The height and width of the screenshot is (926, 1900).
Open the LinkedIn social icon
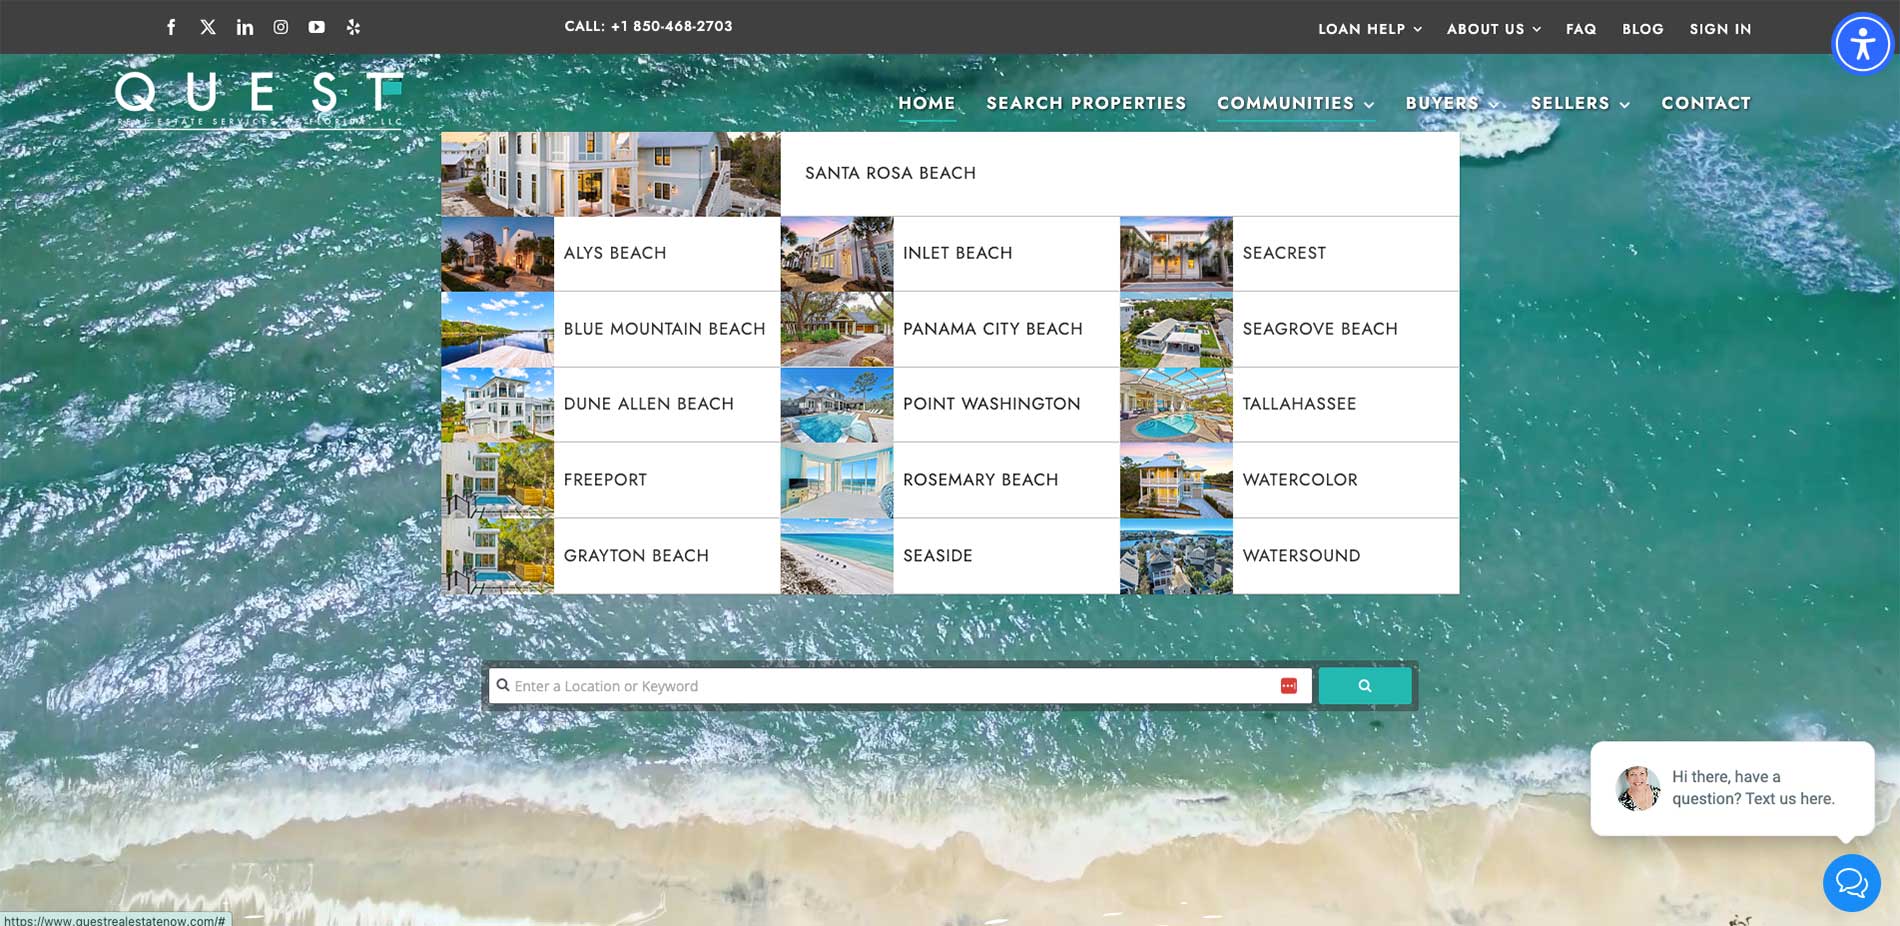pos(245,27)
